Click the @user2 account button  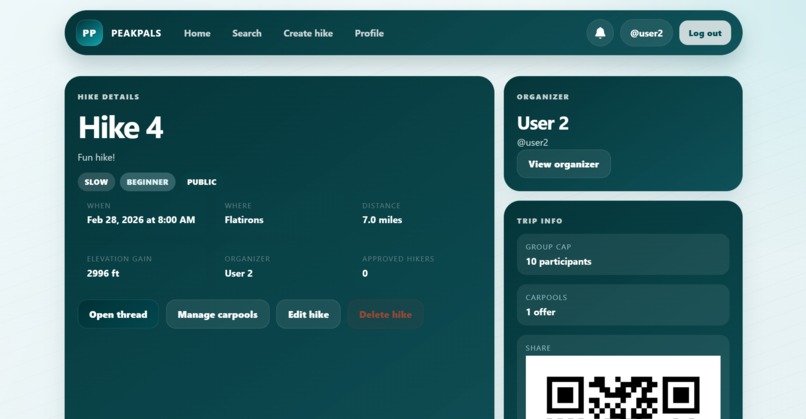click(646, 33)
